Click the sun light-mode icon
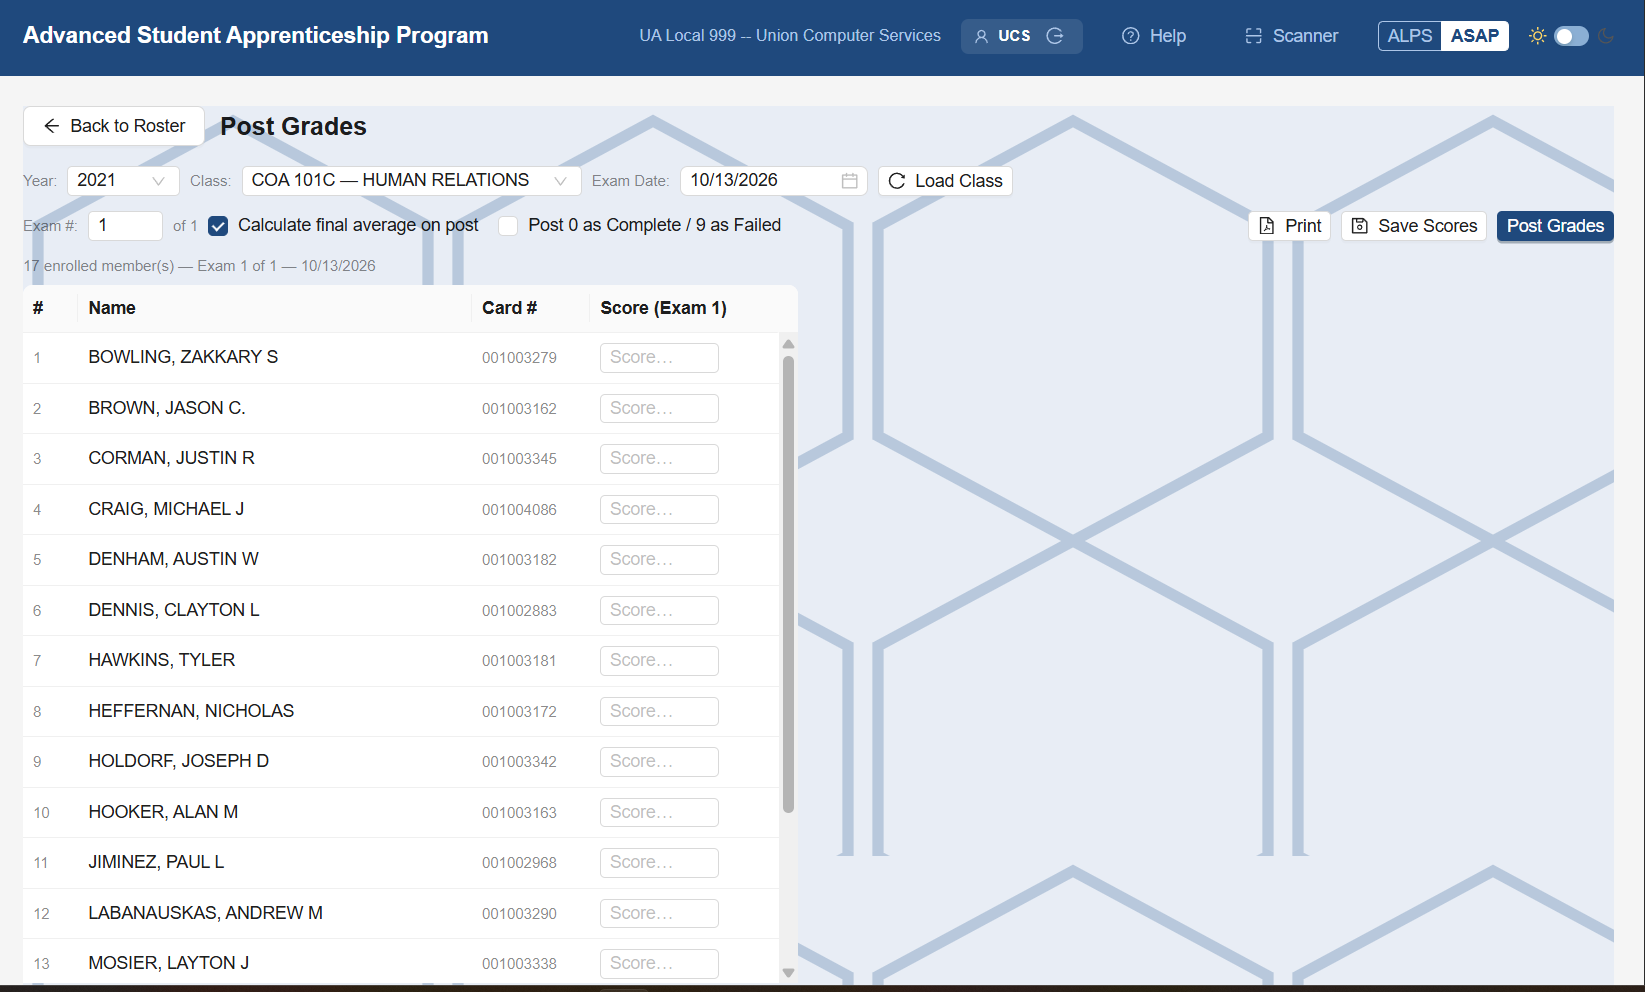The height and width of the screenshot is (992, 1645). pyautogui.click(x=1537, y=36)
